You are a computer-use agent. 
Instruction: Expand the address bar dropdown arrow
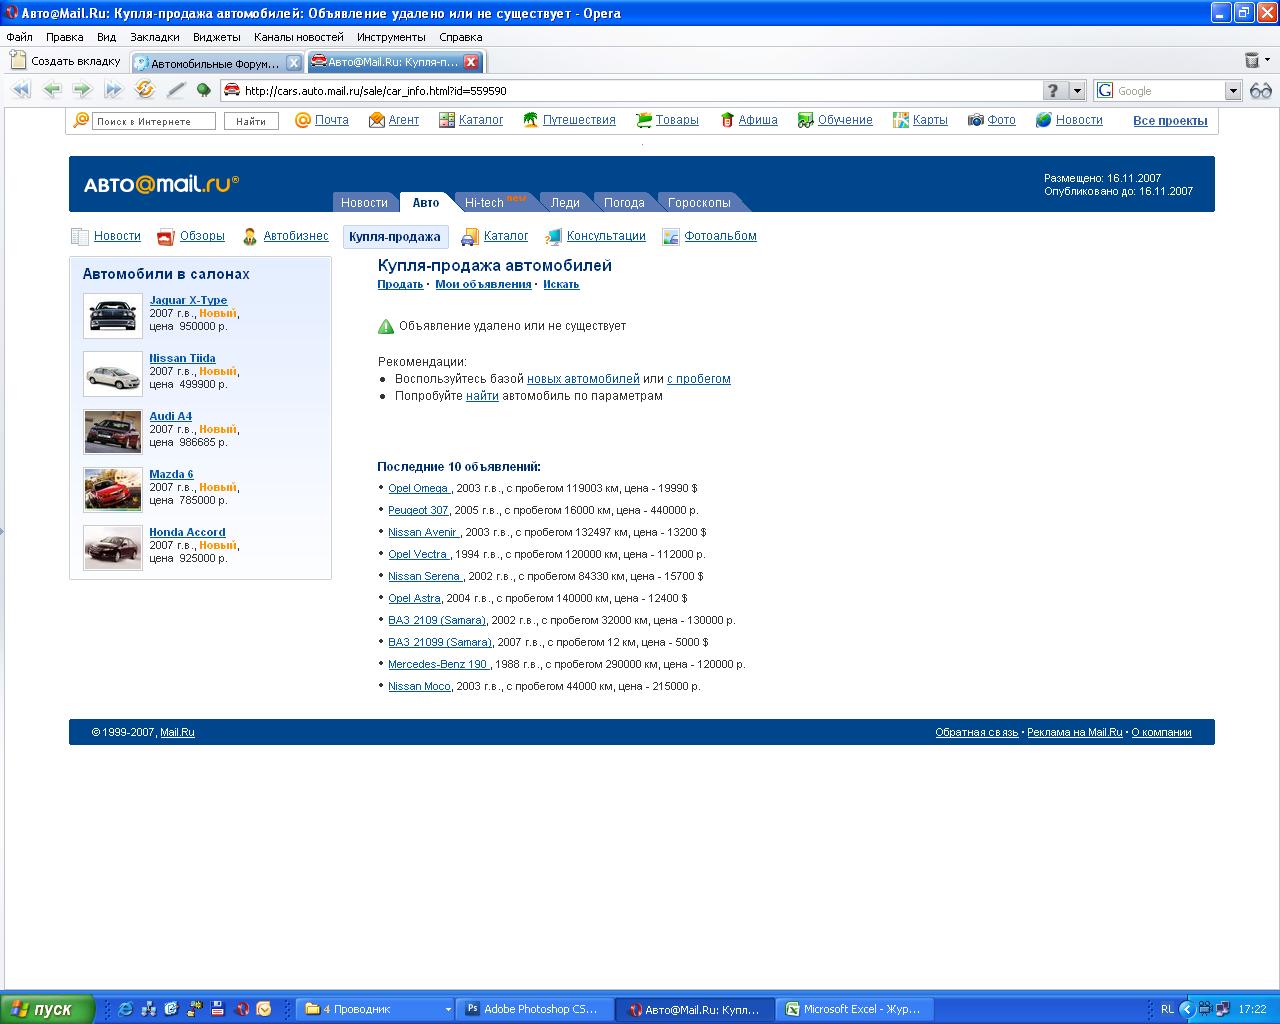(x=1077, y=91)
